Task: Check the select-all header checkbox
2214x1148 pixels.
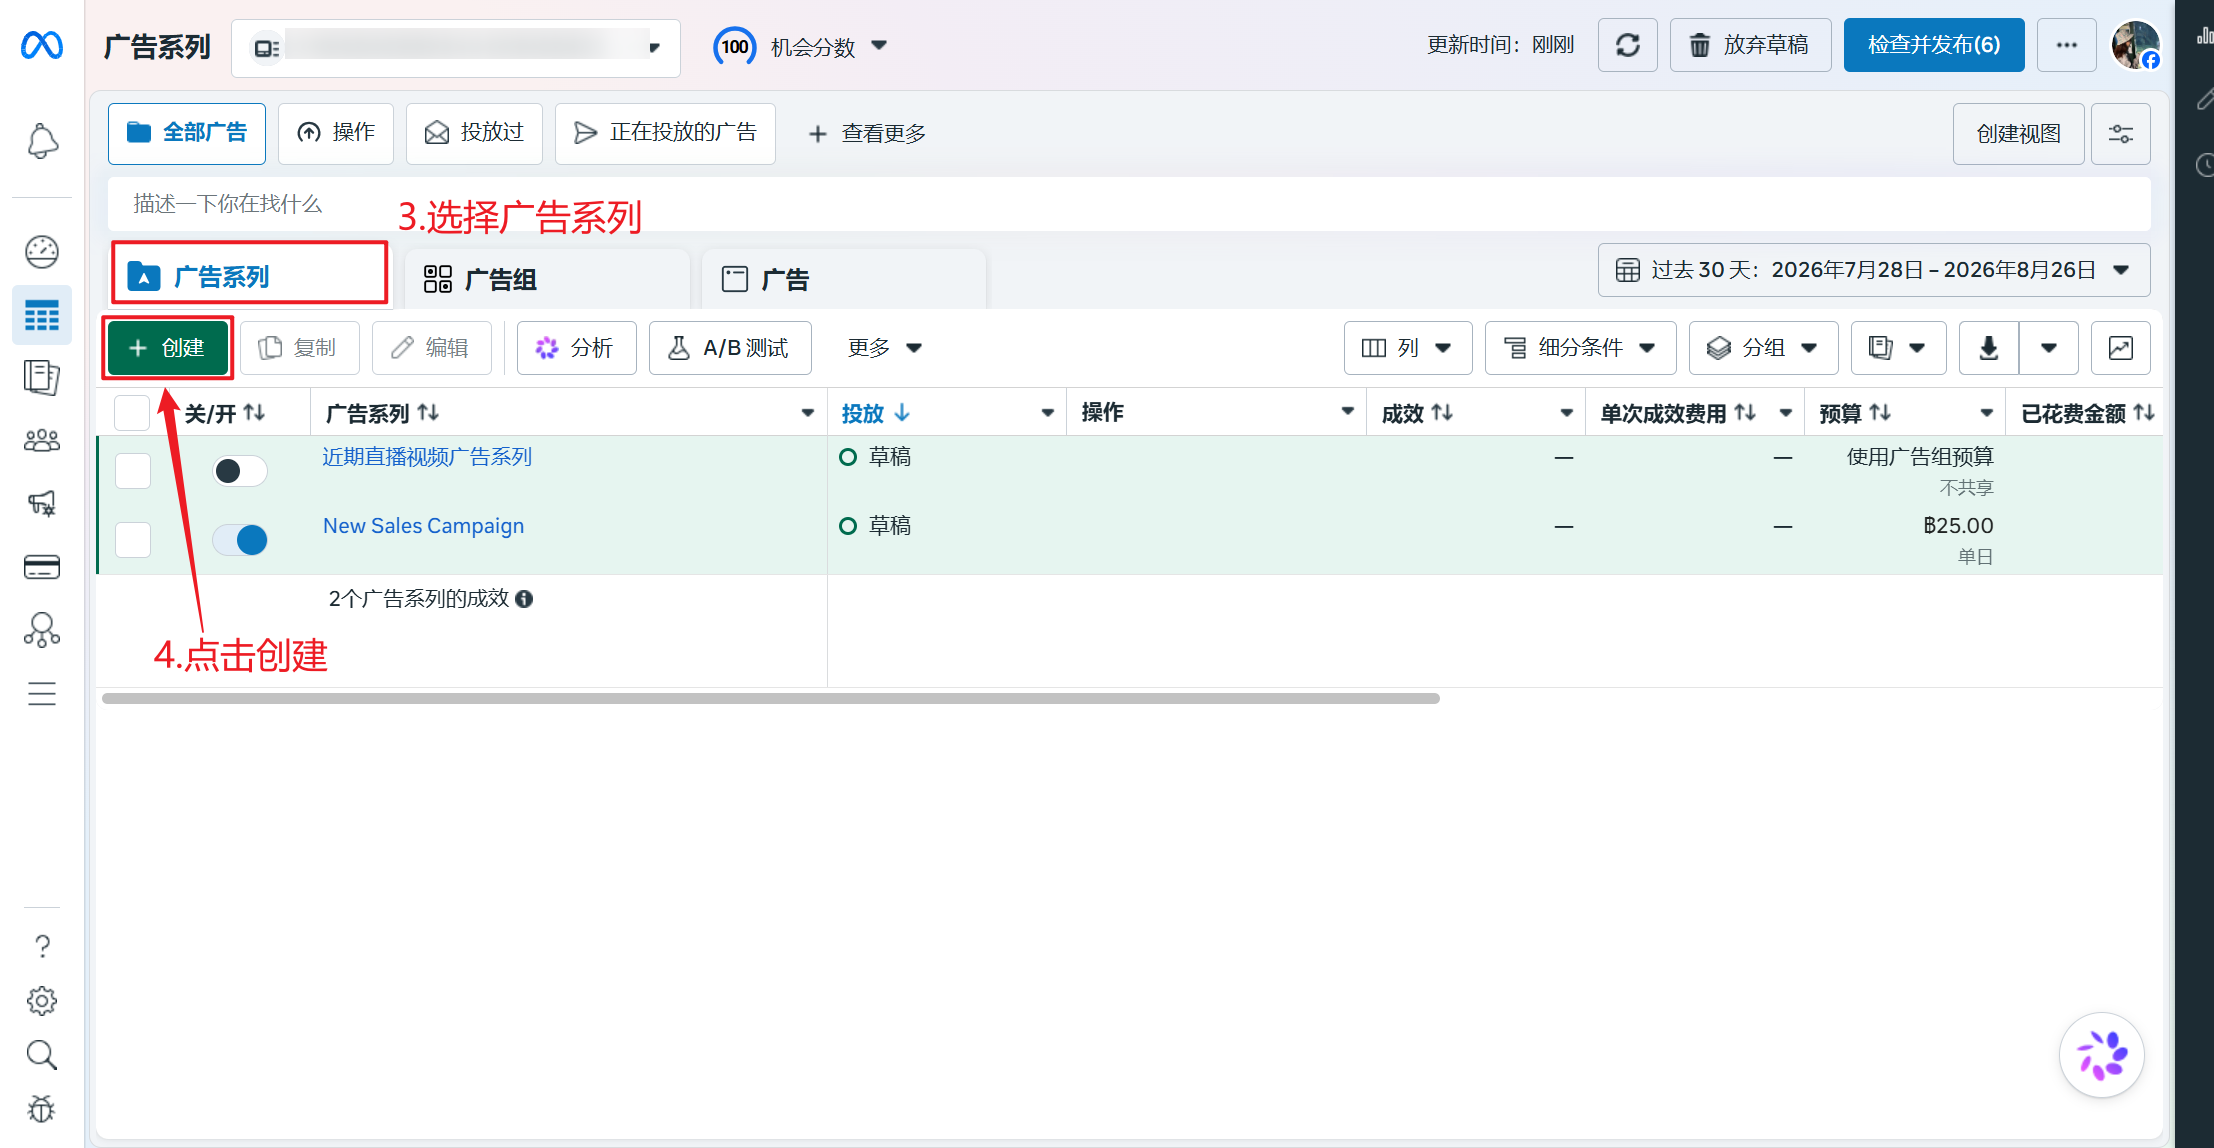Action: 132,413
